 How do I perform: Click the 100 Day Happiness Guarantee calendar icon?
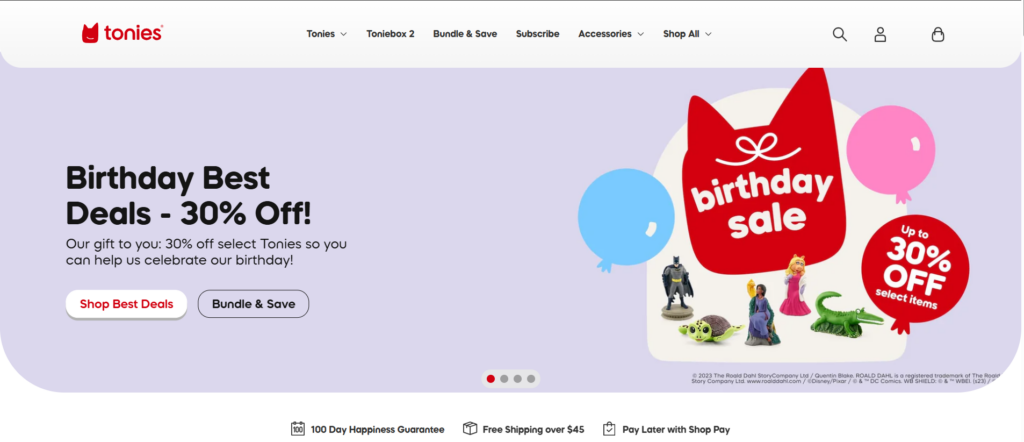[298, 429]
